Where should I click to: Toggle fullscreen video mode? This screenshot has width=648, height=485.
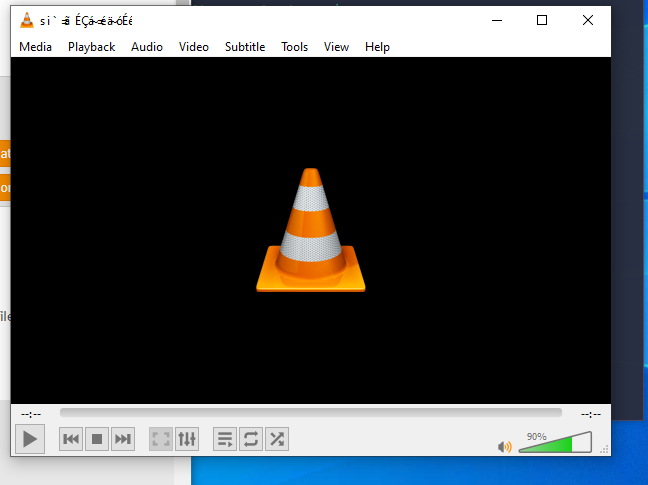[x=161, y=439]
